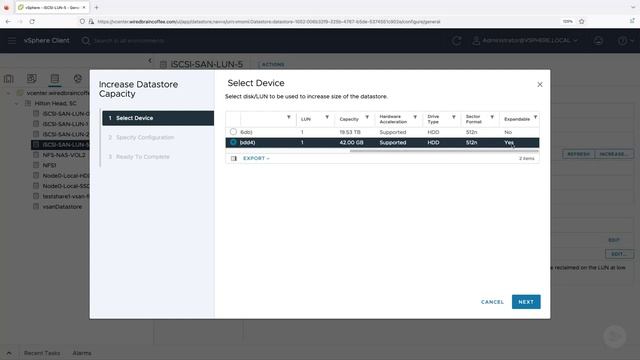This screenshot has width=640, height=360.
Task: Reload the browser page
Action: click(x=32, y=21)
